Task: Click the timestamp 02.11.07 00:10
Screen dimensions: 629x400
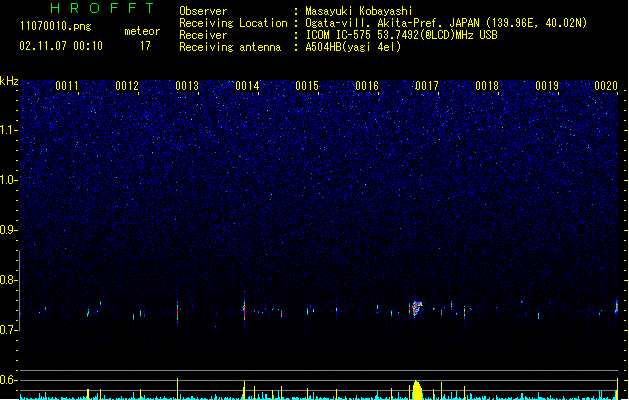Action: tap(61, 46)
